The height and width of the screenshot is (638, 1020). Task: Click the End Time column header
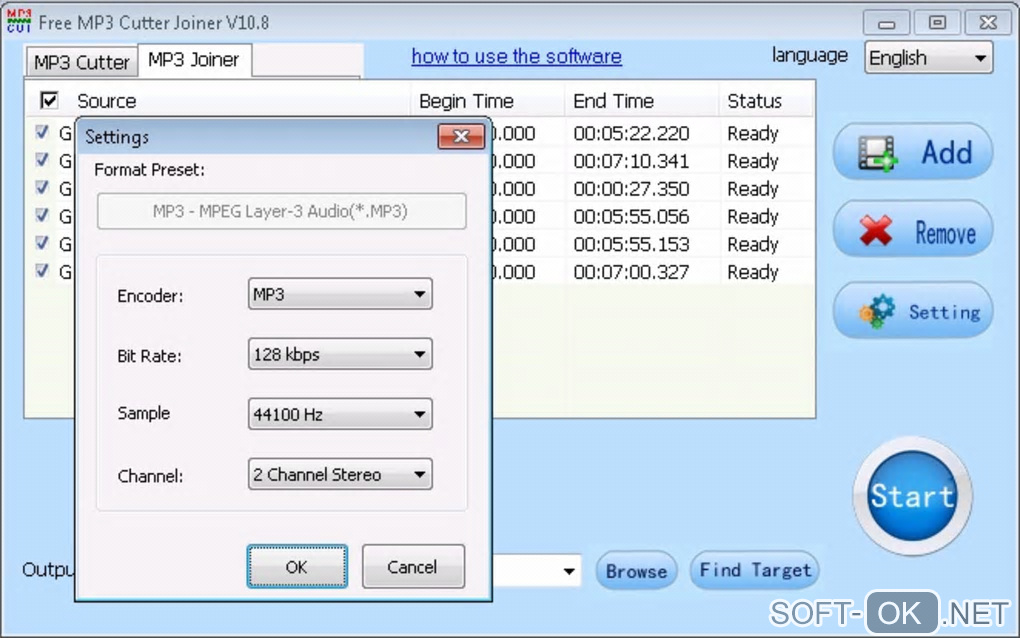[x=641, y=101]
